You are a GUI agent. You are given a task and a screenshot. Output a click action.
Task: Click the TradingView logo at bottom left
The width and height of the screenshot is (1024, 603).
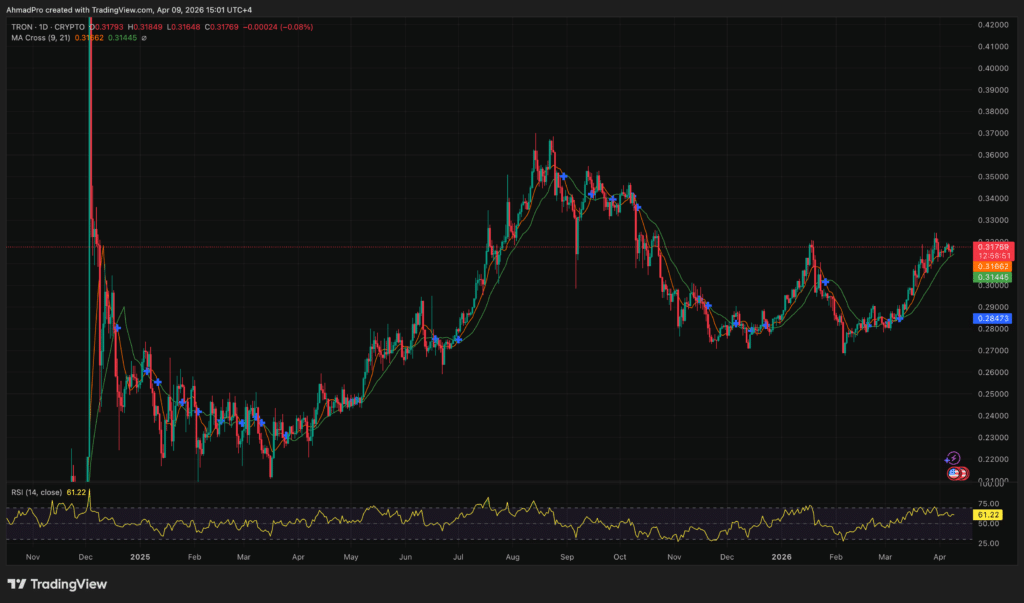point(57,584)
